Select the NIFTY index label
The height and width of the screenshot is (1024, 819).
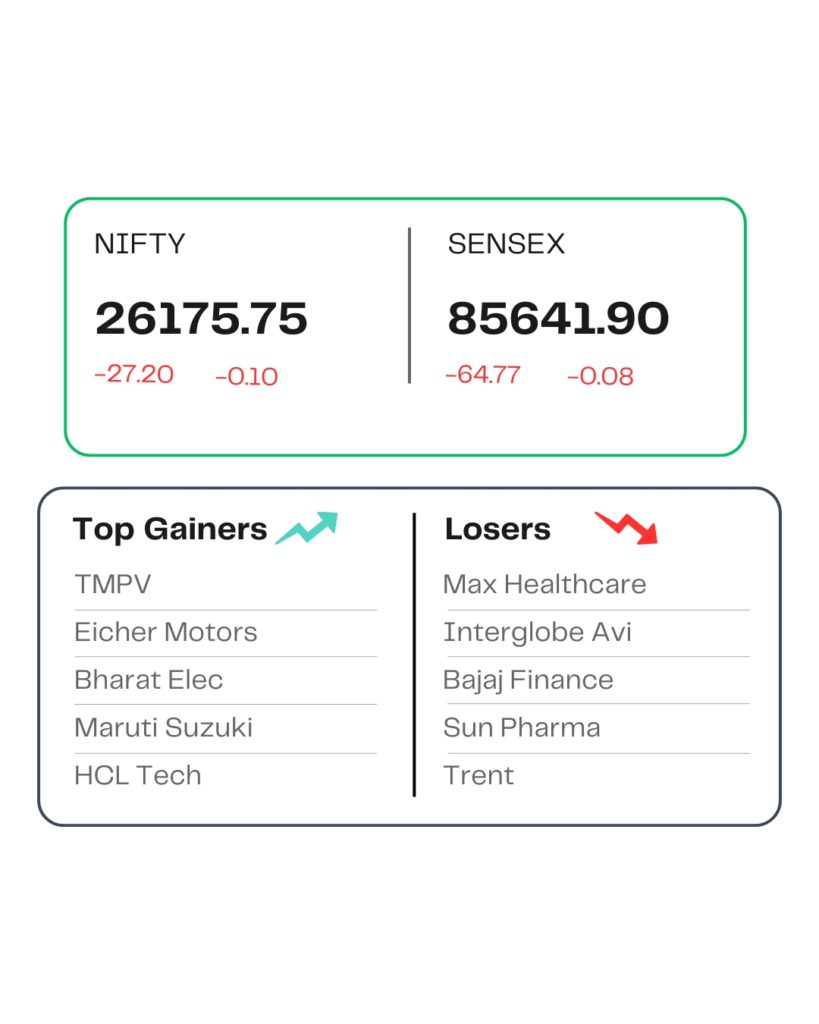[x=140, y=244]
